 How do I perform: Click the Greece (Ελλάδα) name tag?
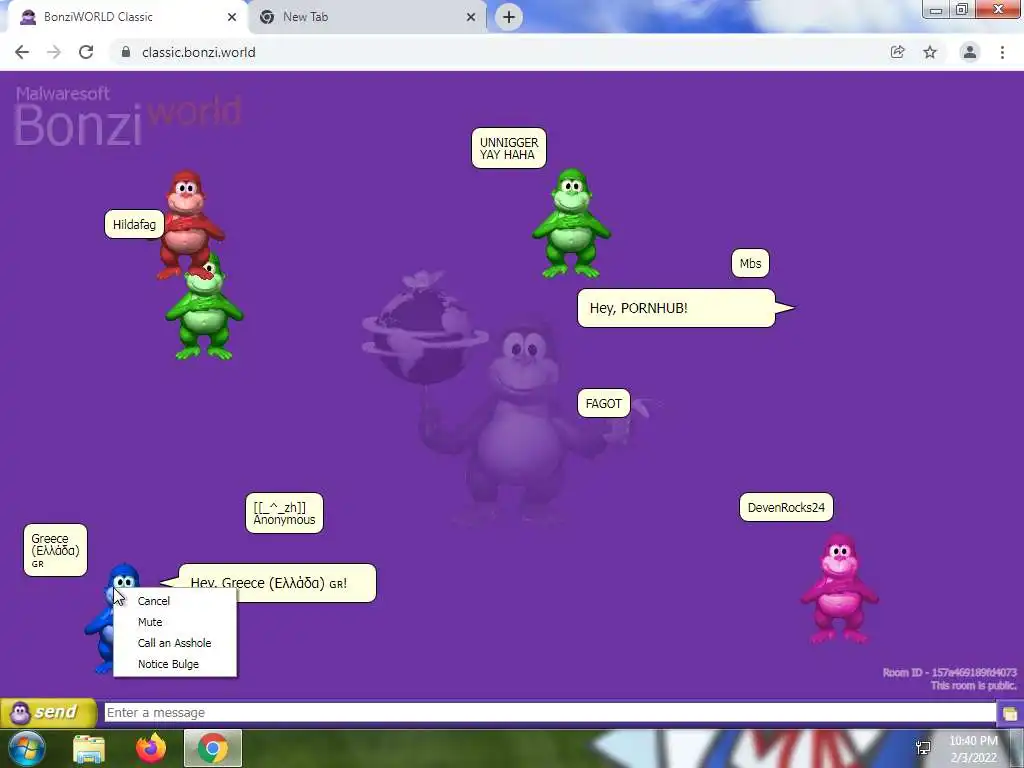(x=56, y=550)
